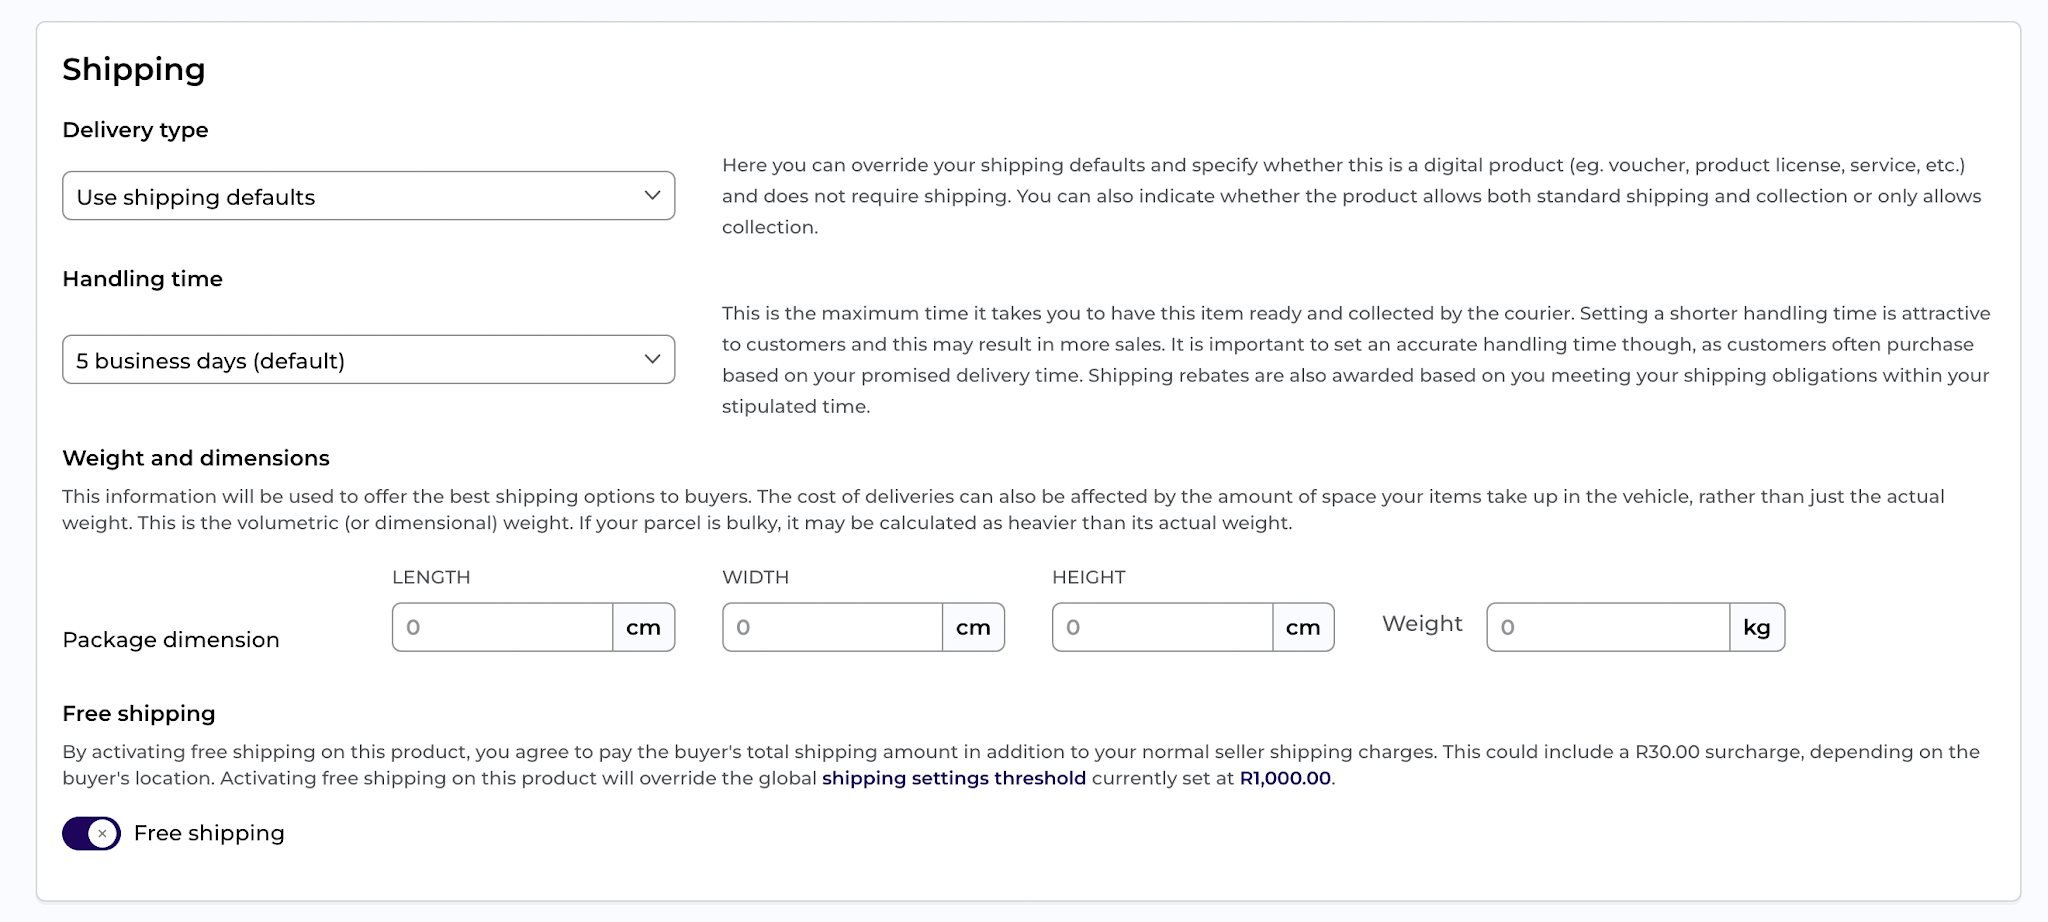Toggle the Free shipping switch
Image resolution: width=2048 pixels, height=922 pixels.
point(91,833)
